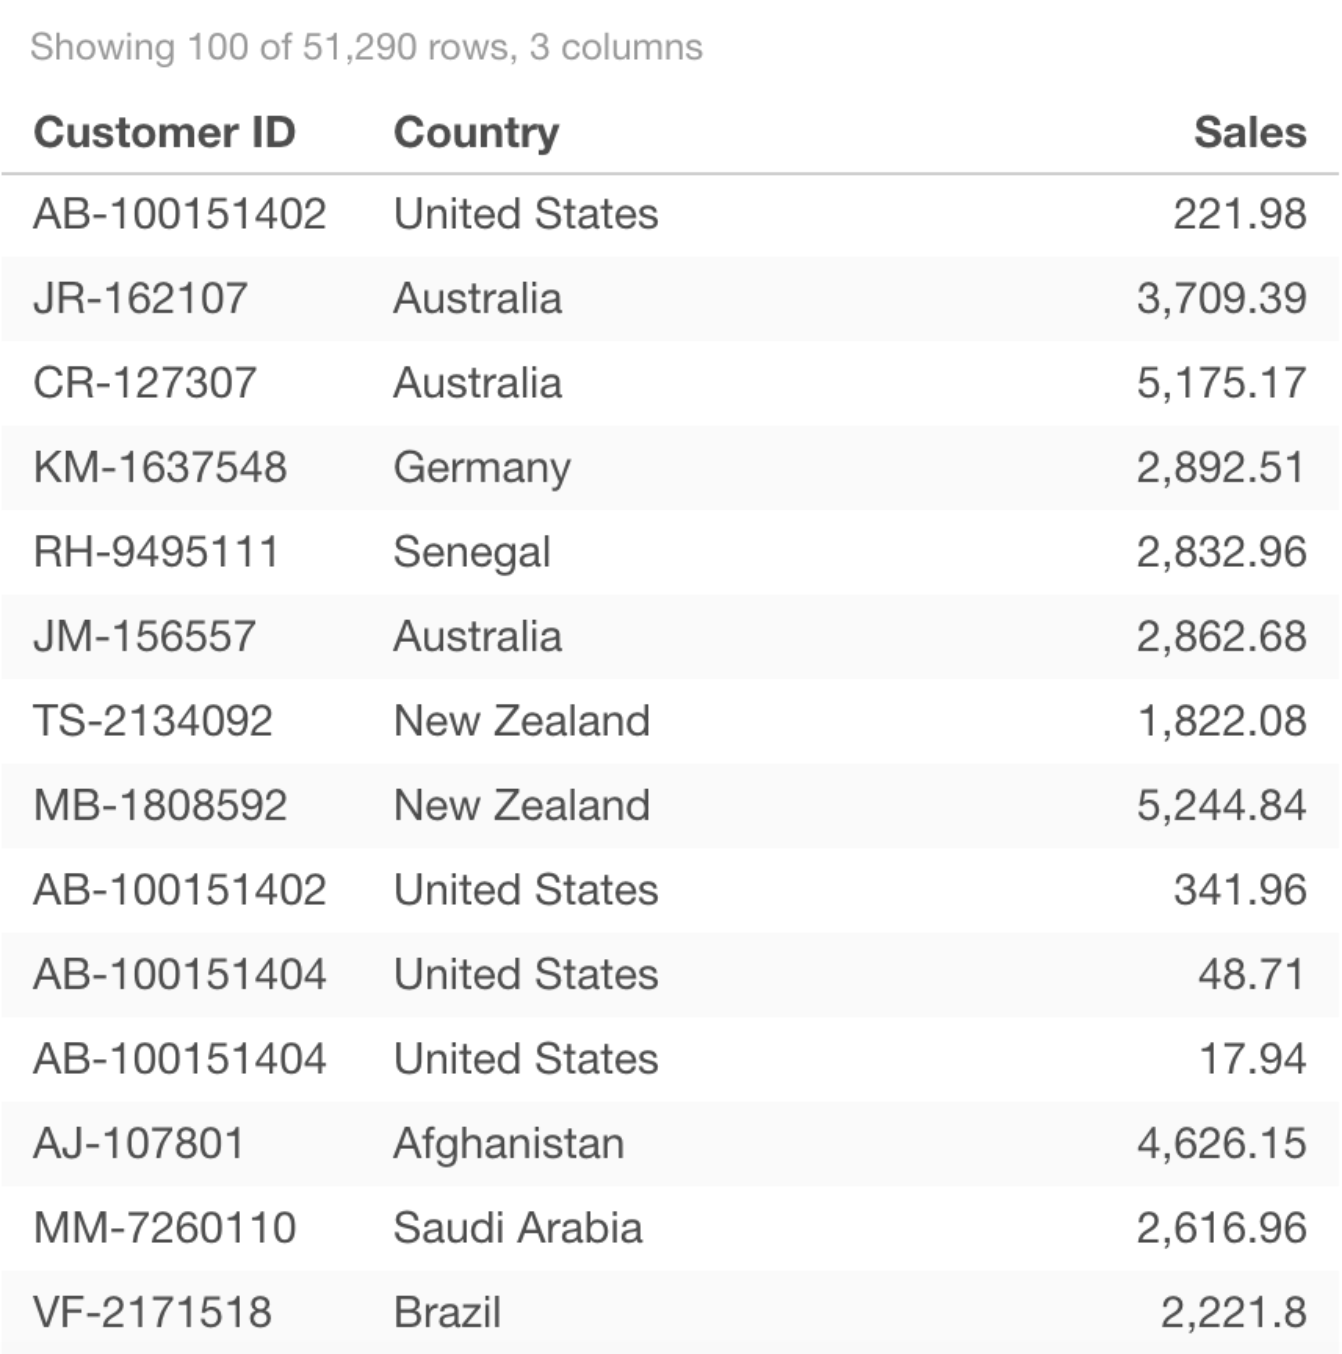1342x1354 pixels.
Task: Click sales value 221.98
Action: pos(1239,214)
